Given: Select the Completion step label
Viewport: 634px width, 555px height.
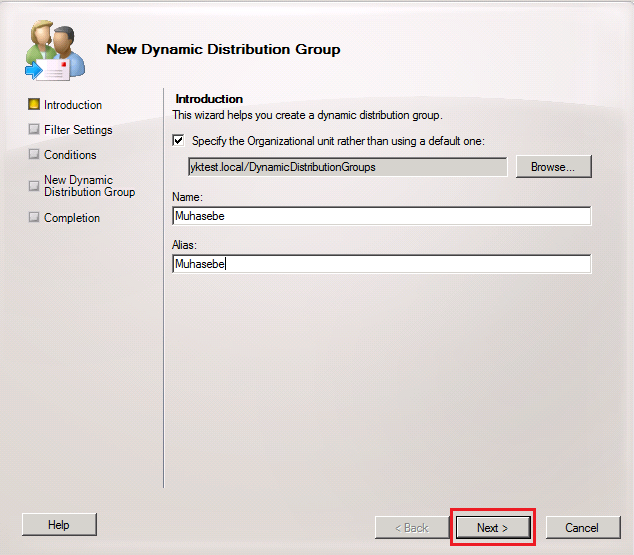Looking at the screenshot, I should tap(72, 218).
